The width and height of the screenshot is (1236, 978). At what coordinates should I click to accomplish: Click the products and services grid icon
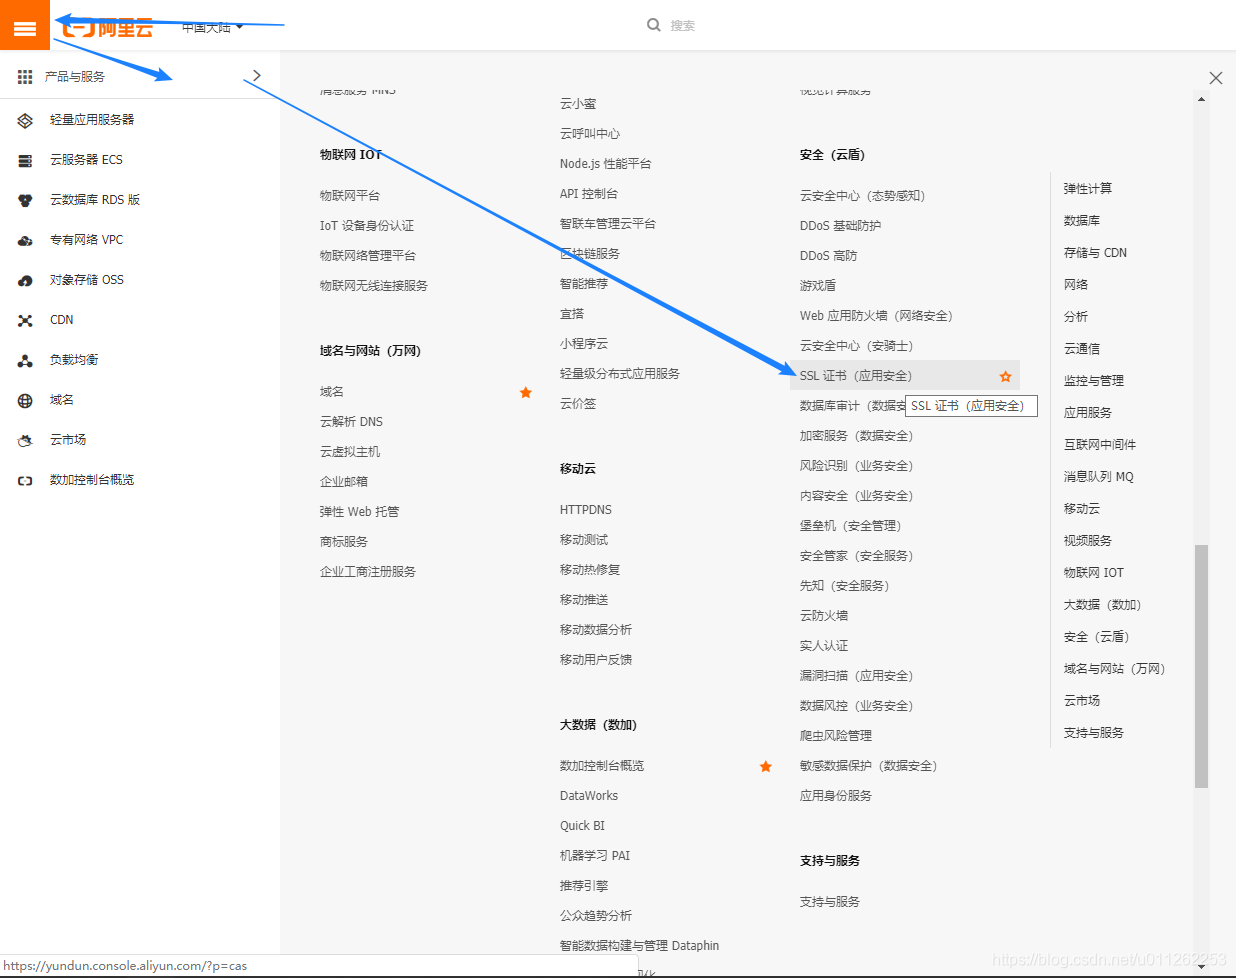(x=25, y=77)
